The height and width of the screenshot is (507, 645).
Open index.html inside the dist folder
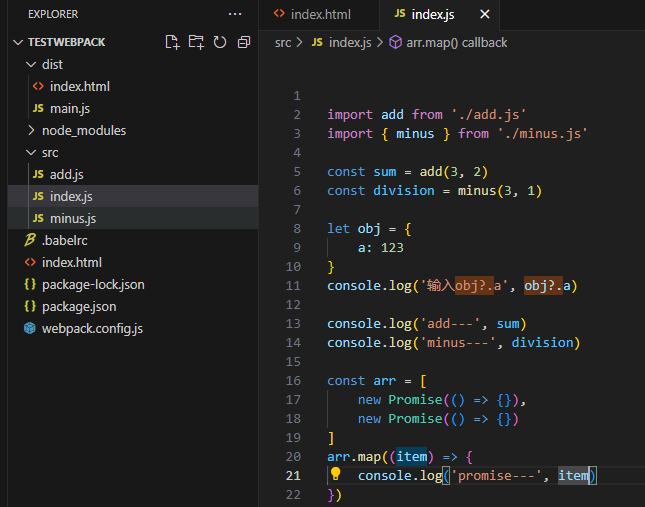click(x=133, y=86)
